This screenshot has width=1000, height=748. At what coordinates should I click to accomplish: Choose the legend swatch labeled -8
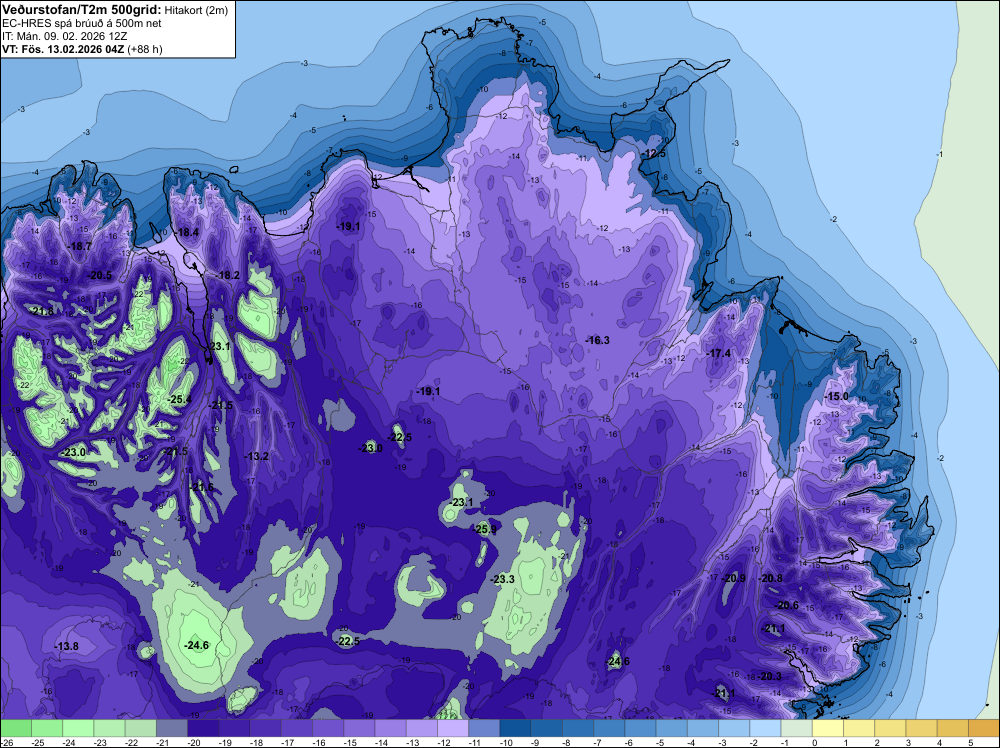tap(578, 728)
